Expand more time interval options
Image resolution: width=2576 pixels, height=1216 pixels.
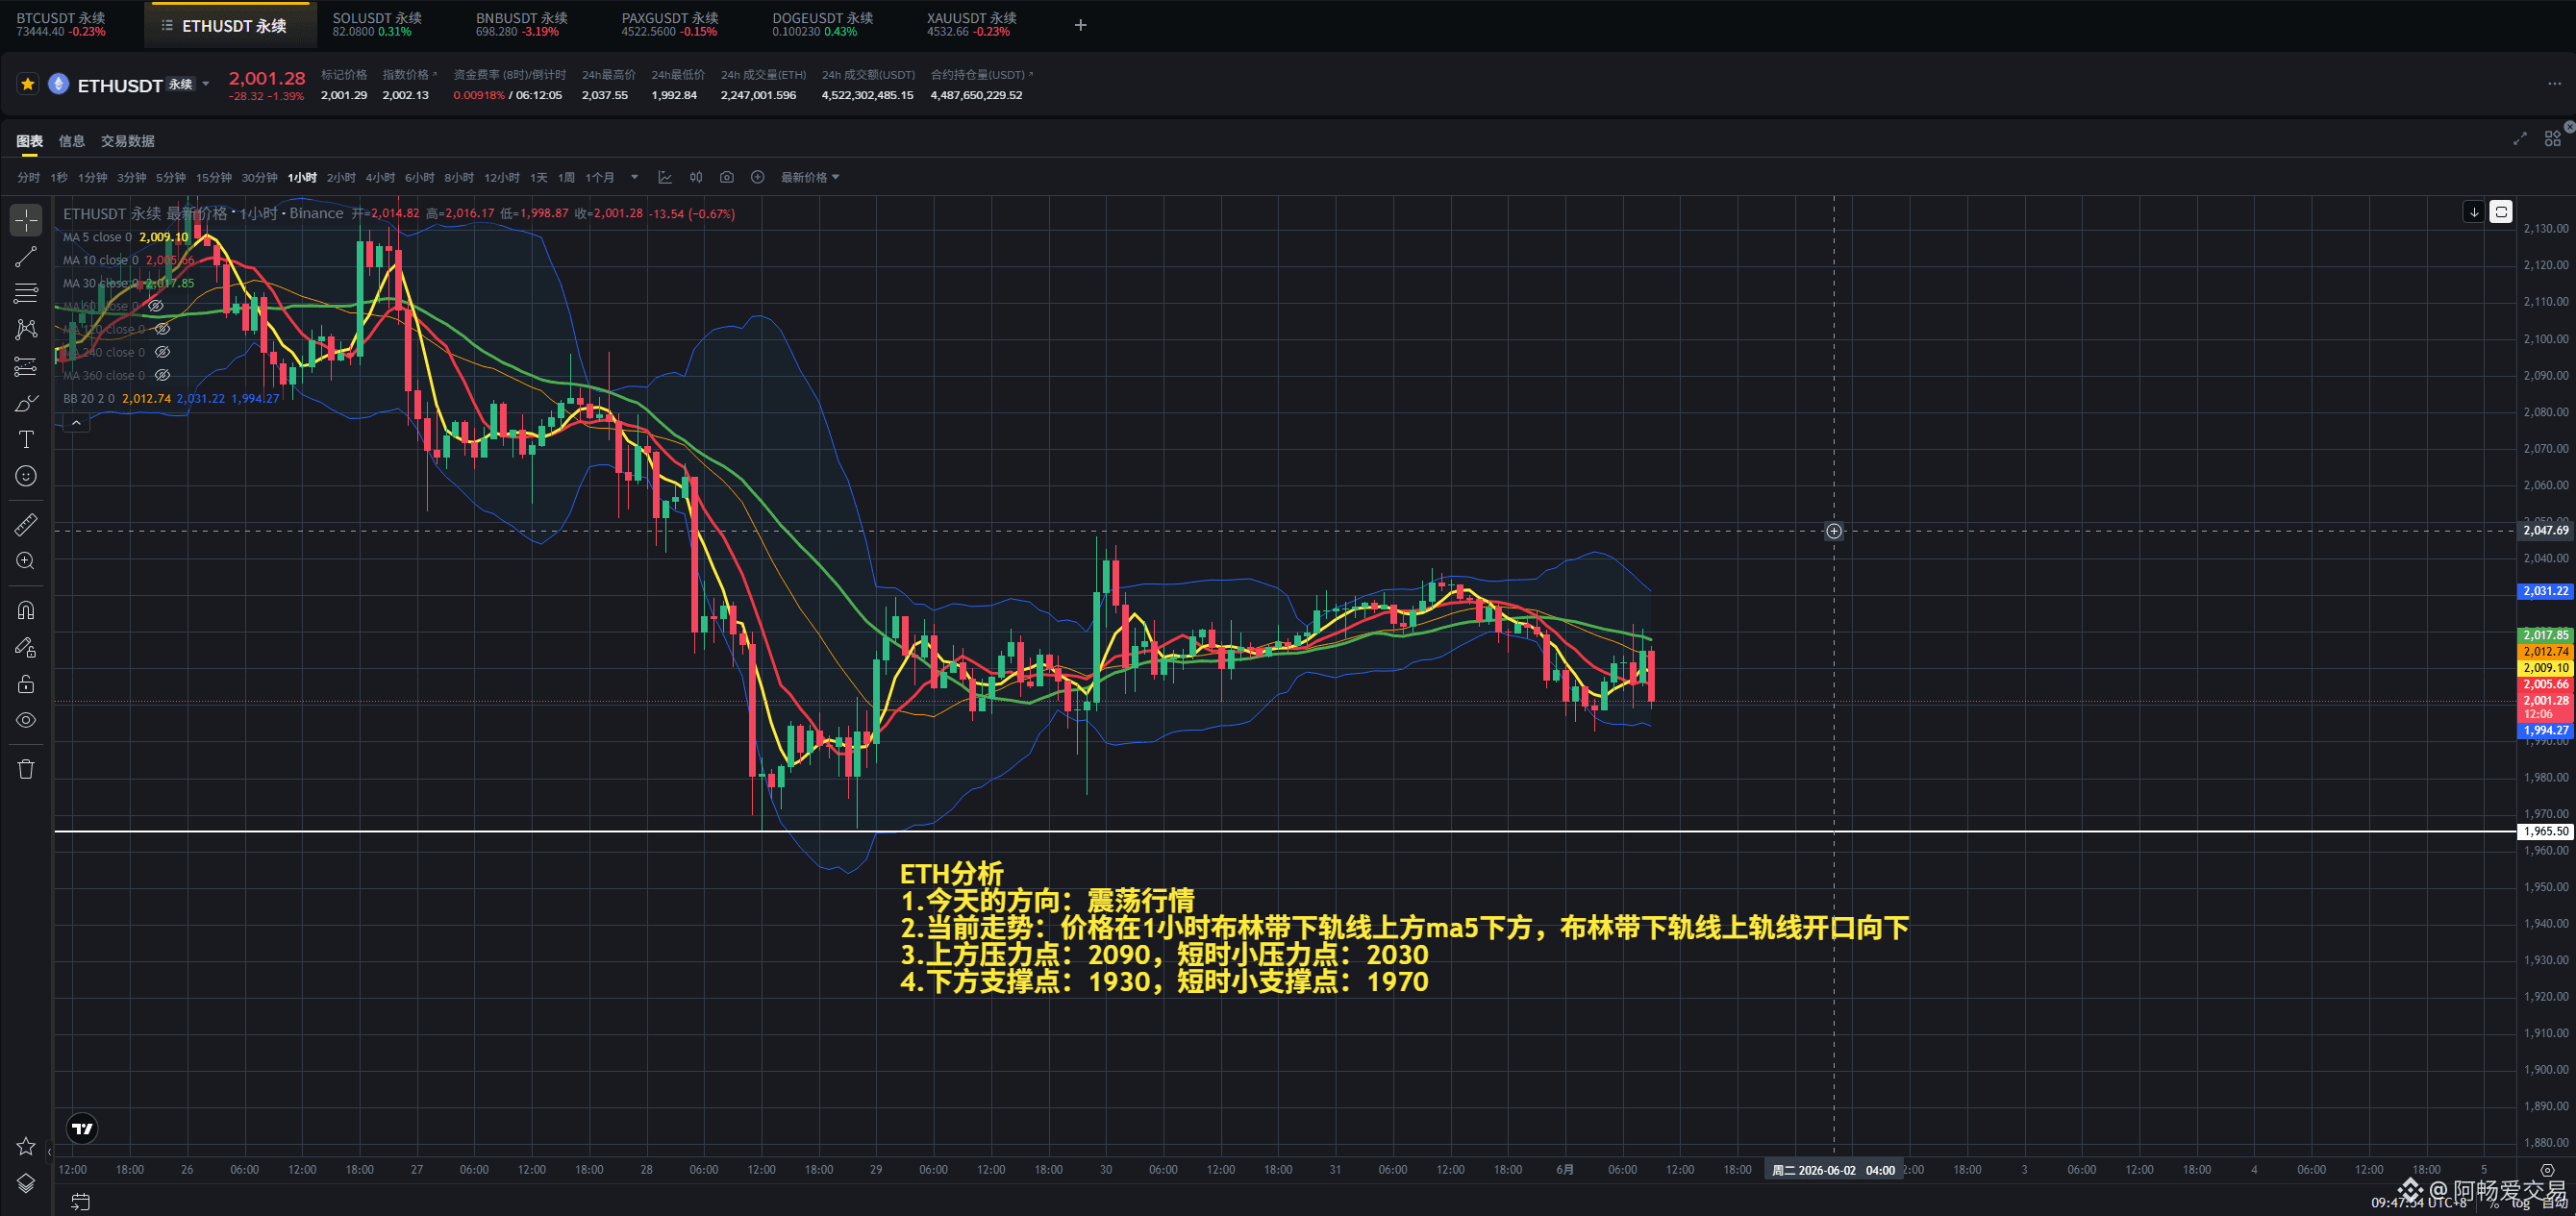tap(634, 177)
